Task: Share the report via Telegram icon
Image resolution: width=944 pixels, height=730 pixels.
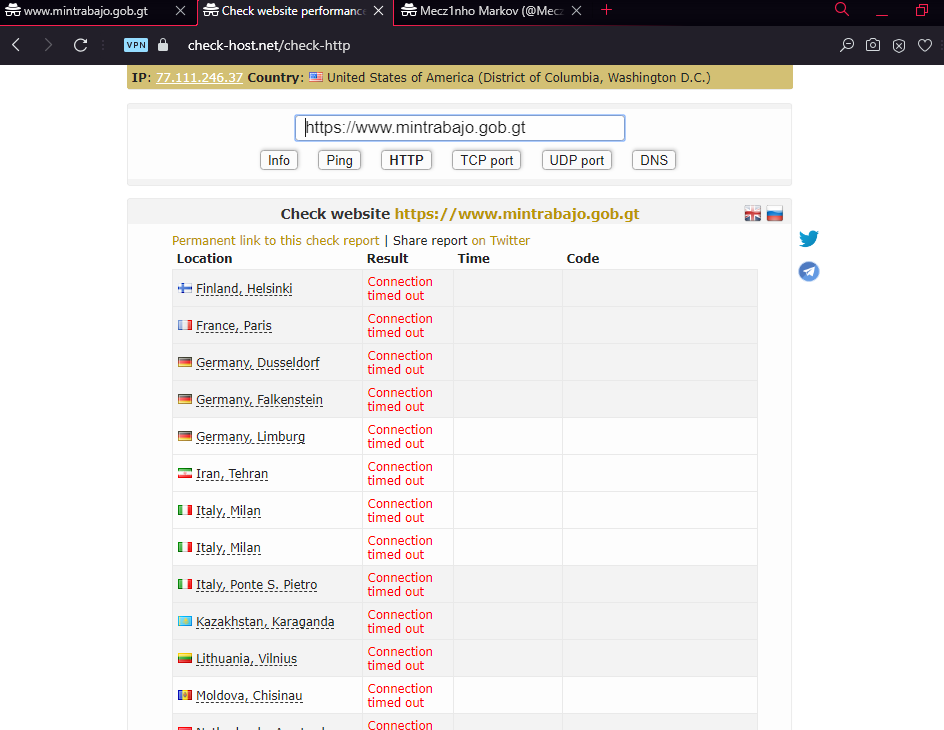Action: [808, 271]
